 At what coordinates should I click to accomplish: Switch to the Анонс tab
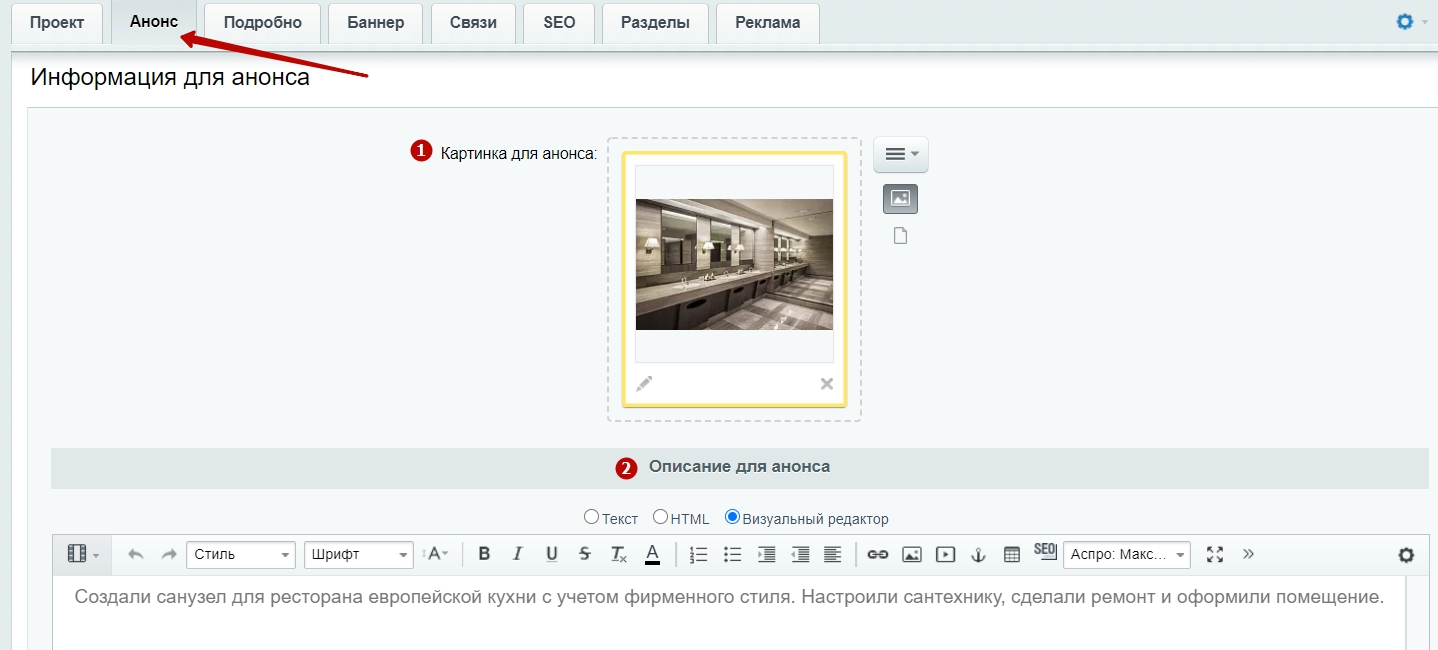(154, 22)
